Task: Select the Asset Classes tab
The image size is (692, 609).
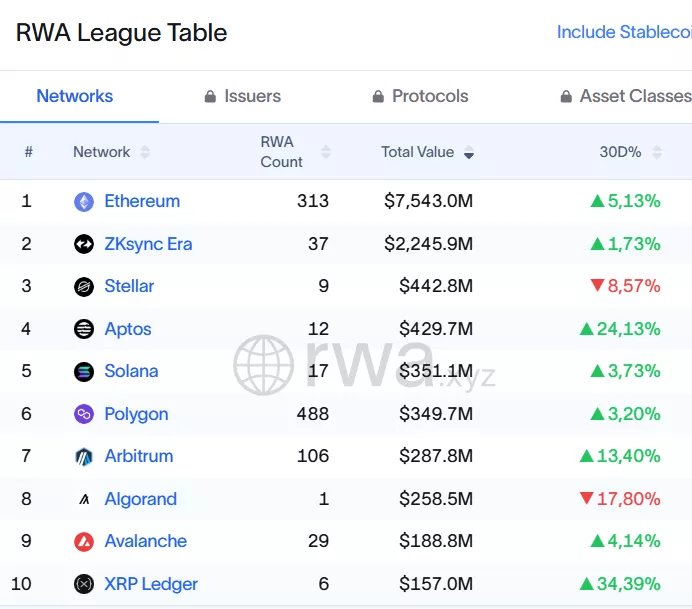Action: tap(625, 97)
